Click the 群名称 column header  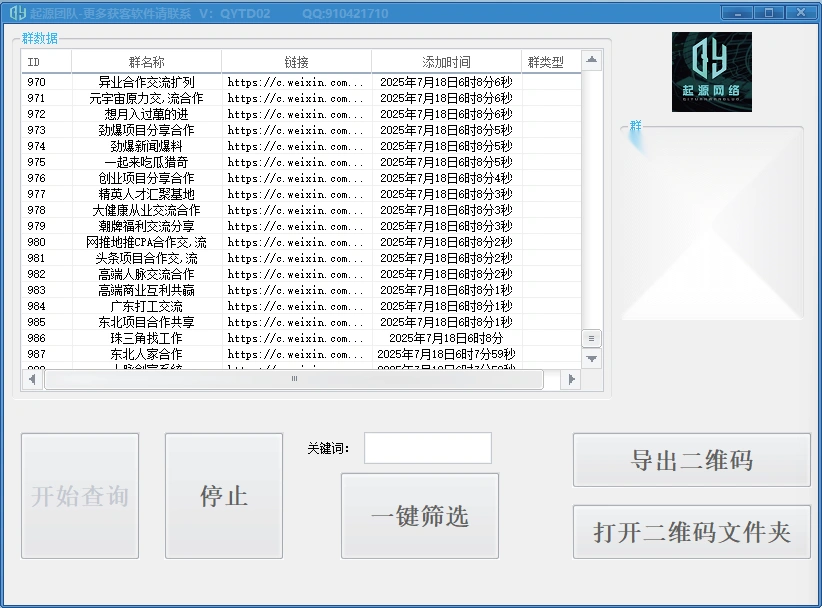(146, 62)
